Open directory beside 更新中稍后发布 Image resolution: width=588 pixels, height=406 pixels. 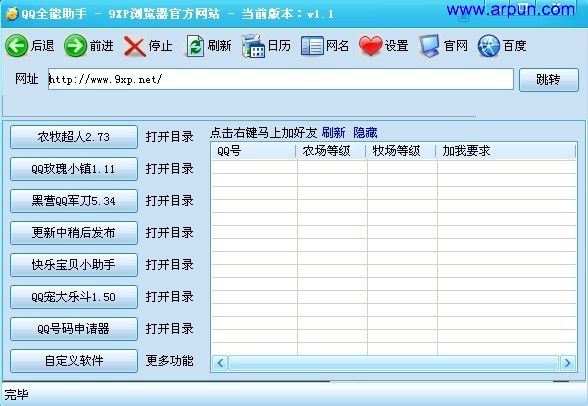click(170, 233)
